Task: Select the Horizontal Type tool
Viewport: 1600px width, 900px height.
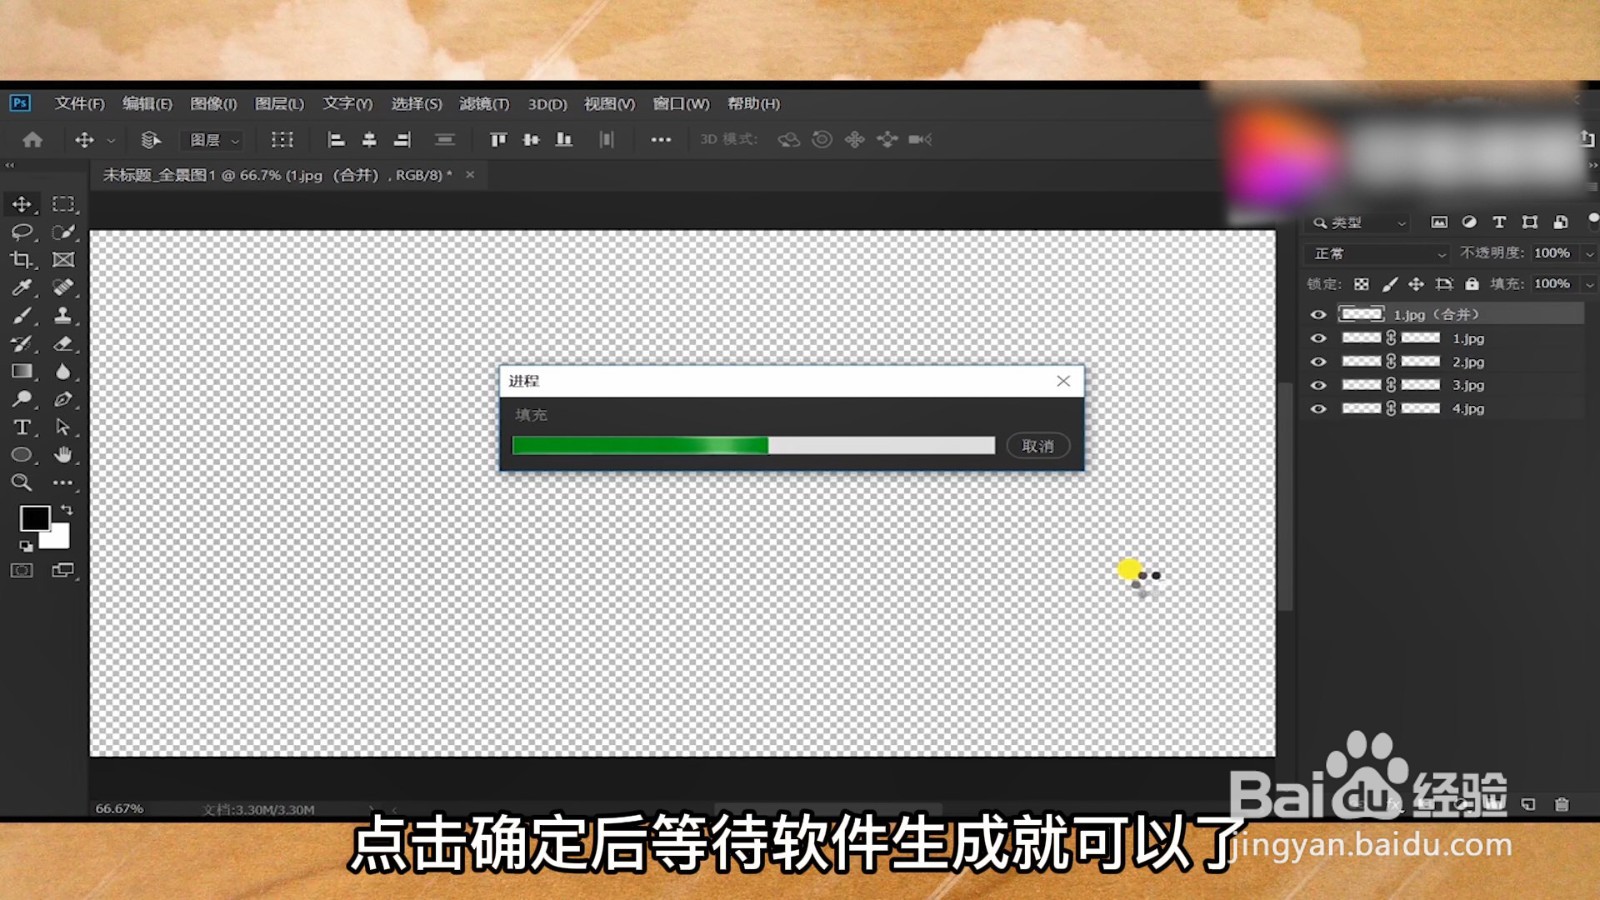Action: click(22, 426)
